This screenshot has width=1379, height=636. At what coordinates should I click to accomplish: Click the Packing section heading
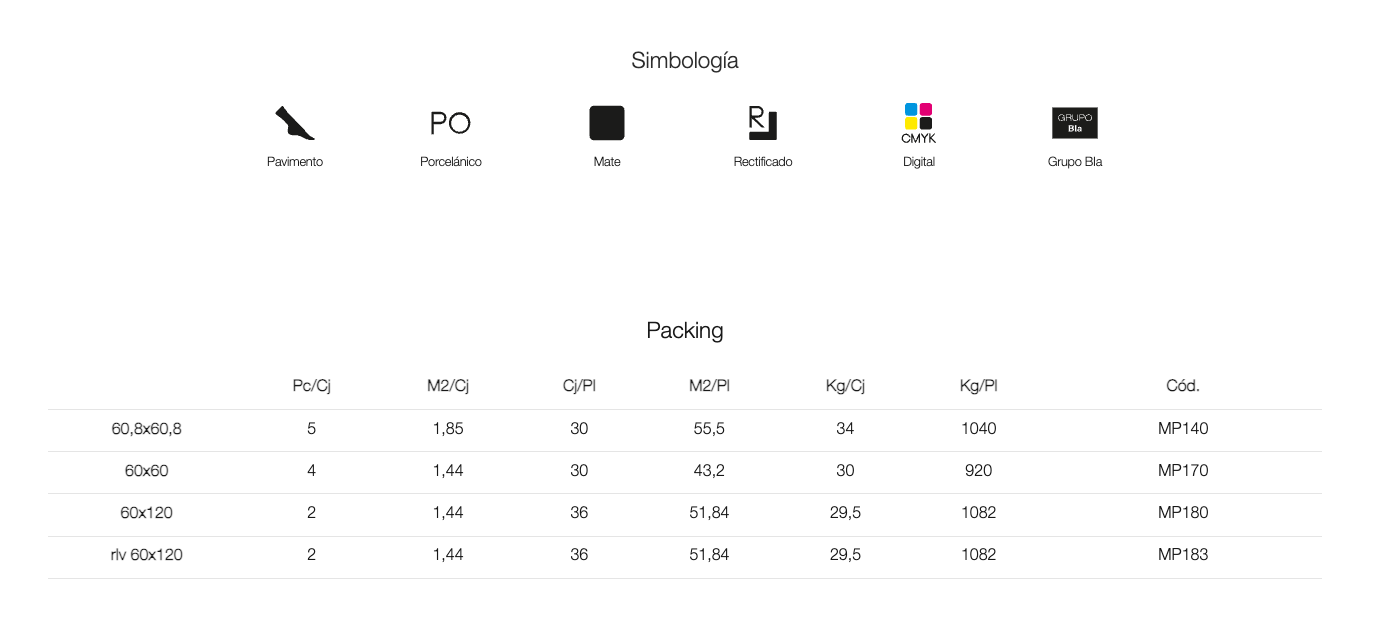click(x=685, y=331)
